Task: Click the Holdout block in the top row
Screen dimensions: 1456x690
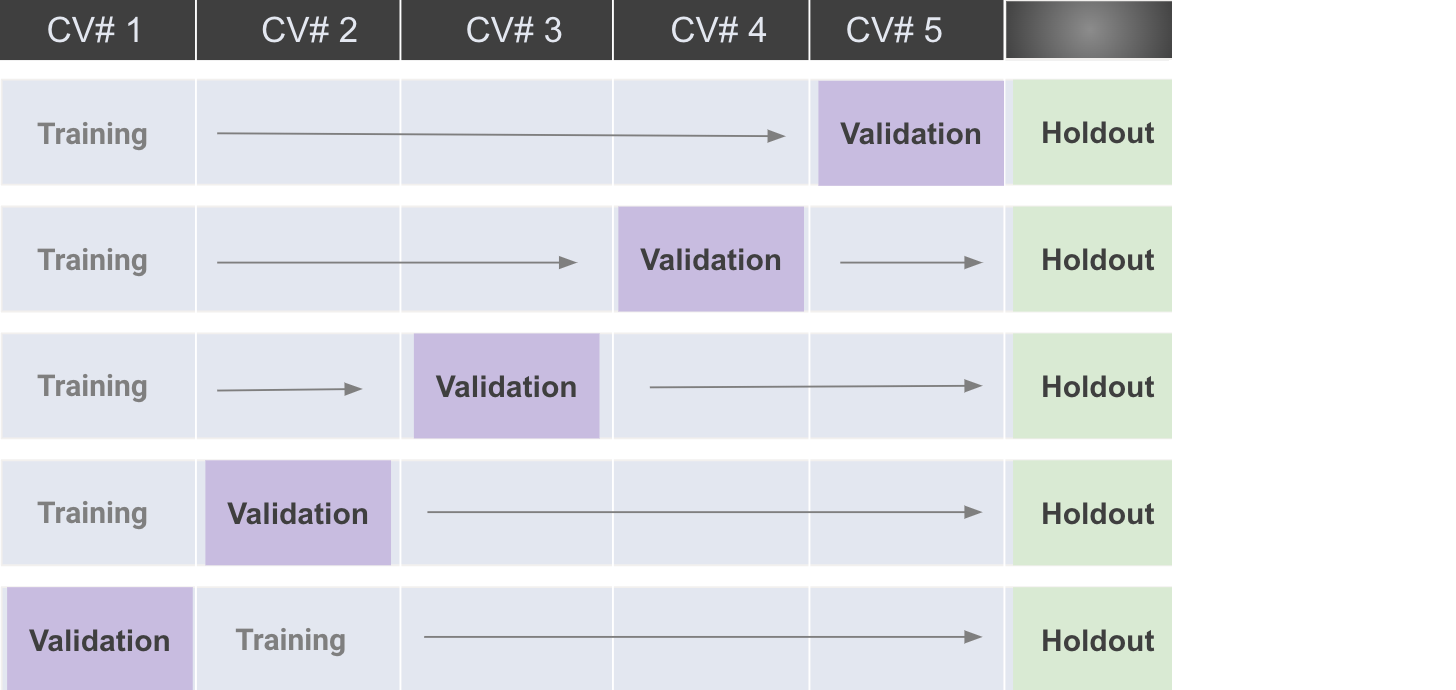Action: point(1097,133)
